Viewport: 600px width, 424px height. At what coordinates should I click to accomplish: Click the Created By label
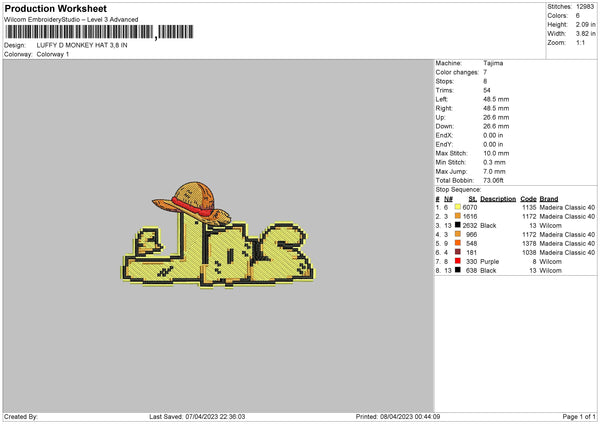[x=21, y=416]
